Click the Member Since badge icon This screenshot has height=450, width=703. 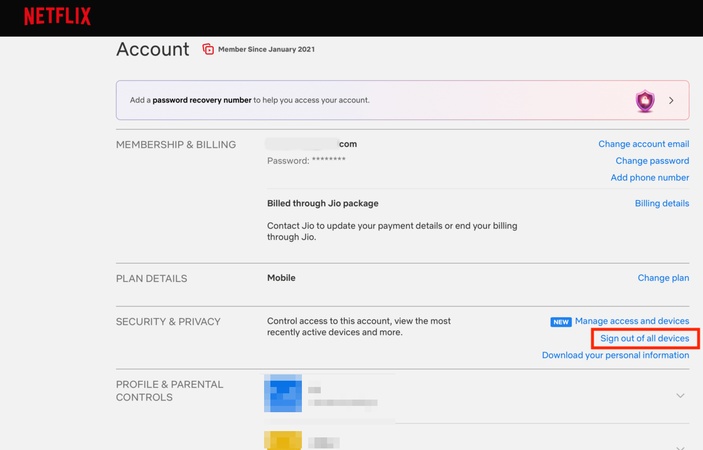click(x=208, y=49)
